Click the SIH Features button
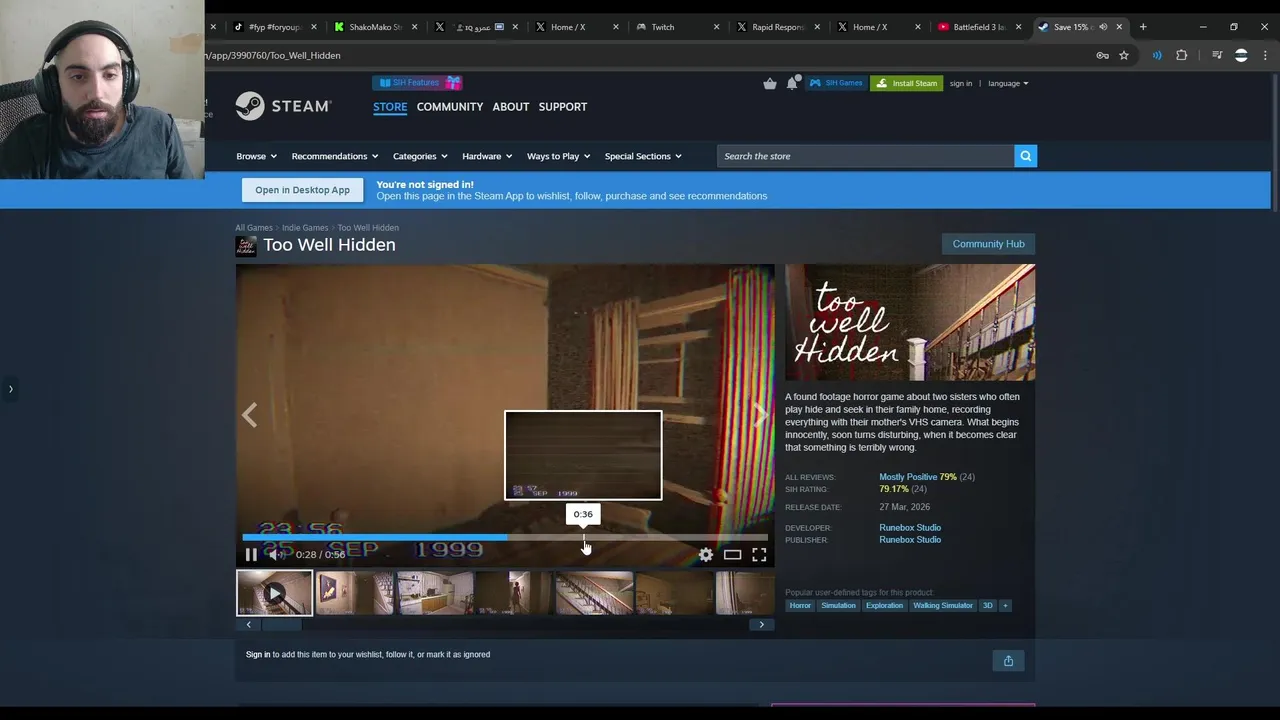 point(417,83)
